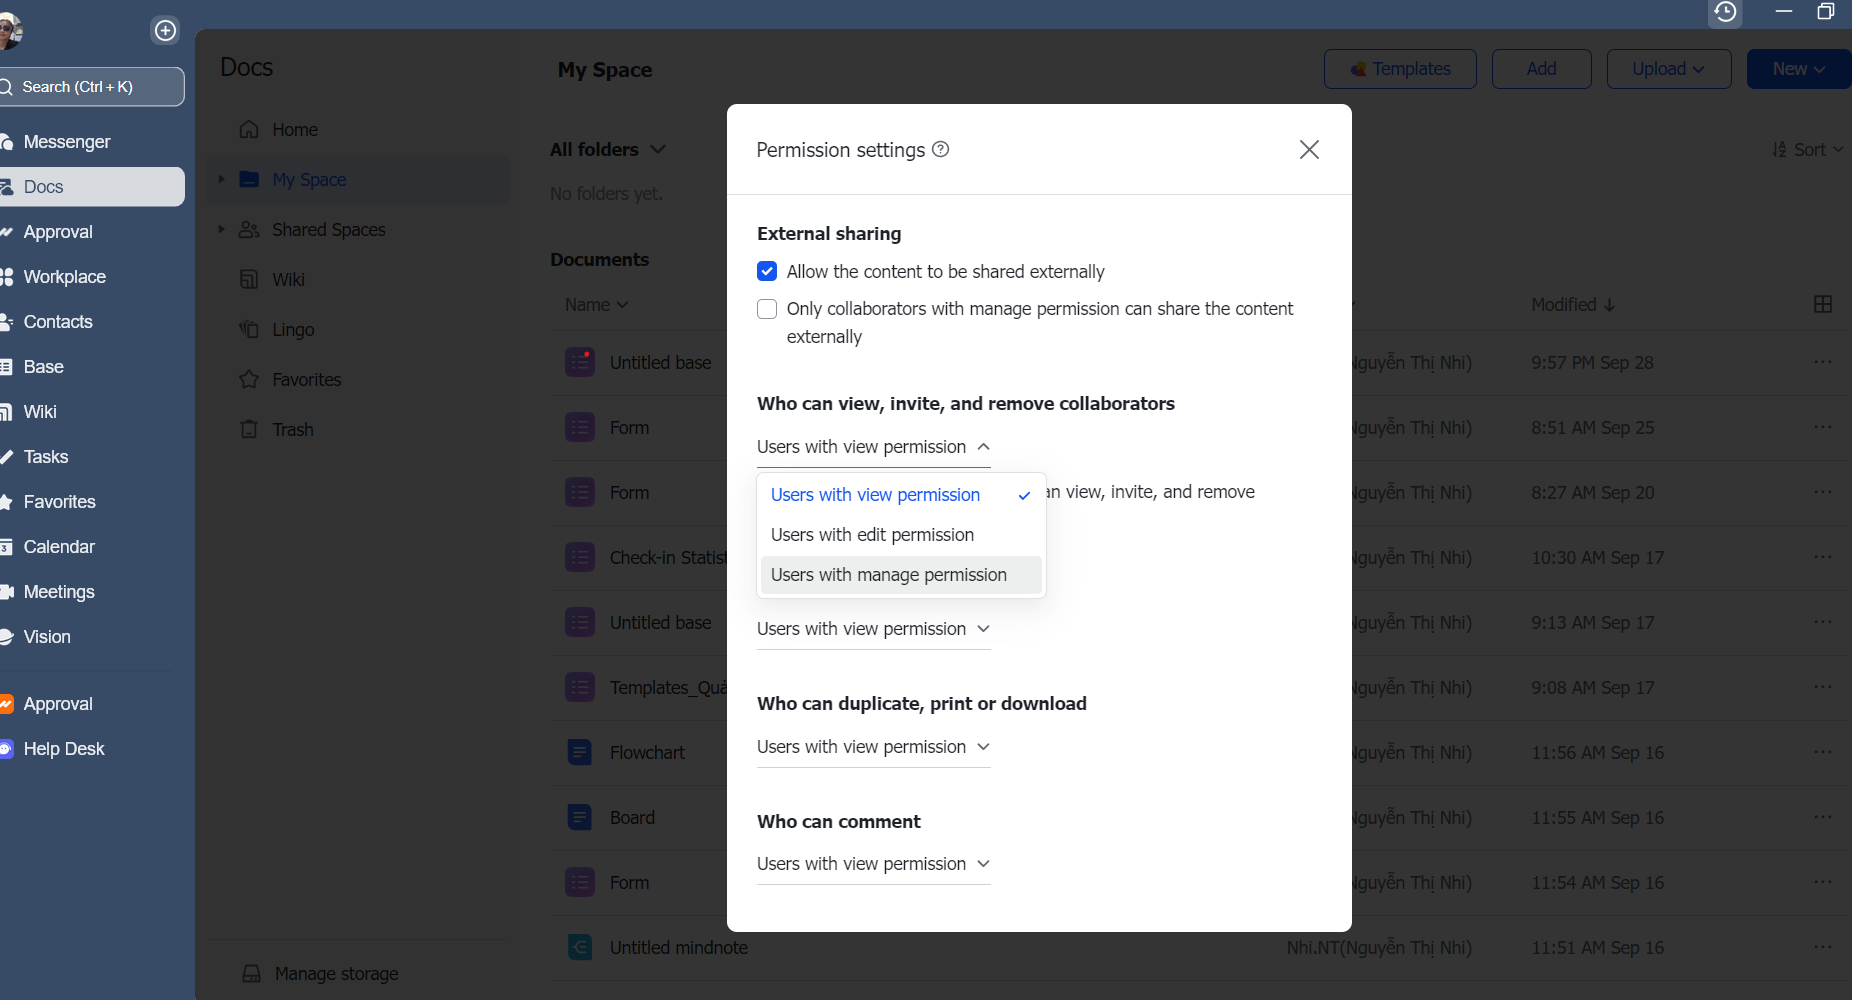Select Docs in the left sidebar
This screenshot has width=1852, height=1000.
(x=90, y=187)
